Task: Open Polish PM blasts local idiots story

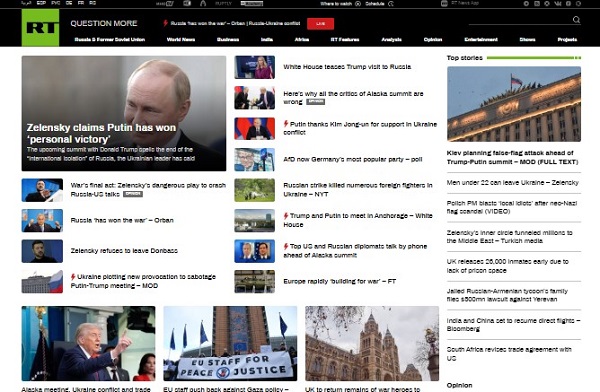Action: pyautogui.click(x=512, y=207)
